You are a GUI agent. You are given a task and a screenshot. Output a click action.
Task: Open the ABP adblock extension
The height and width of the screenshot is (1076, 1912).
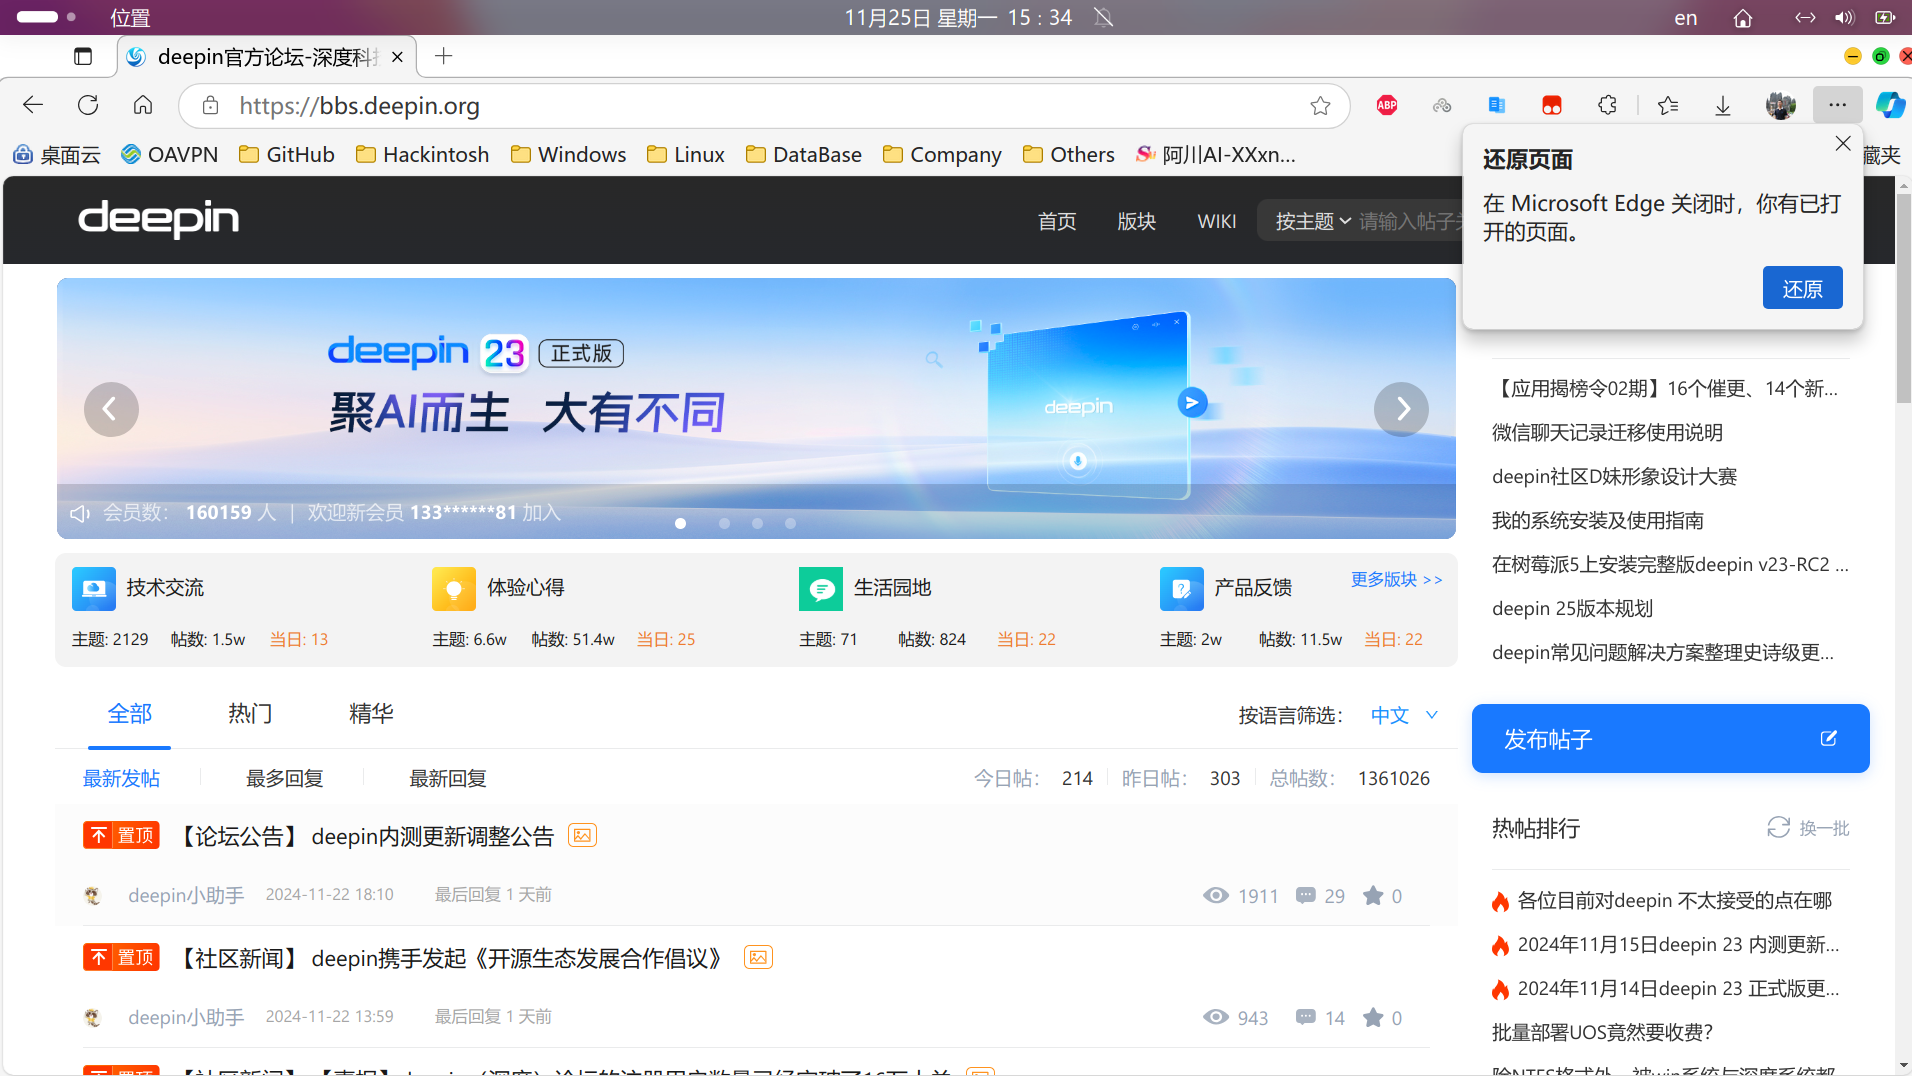point(1387,105)
